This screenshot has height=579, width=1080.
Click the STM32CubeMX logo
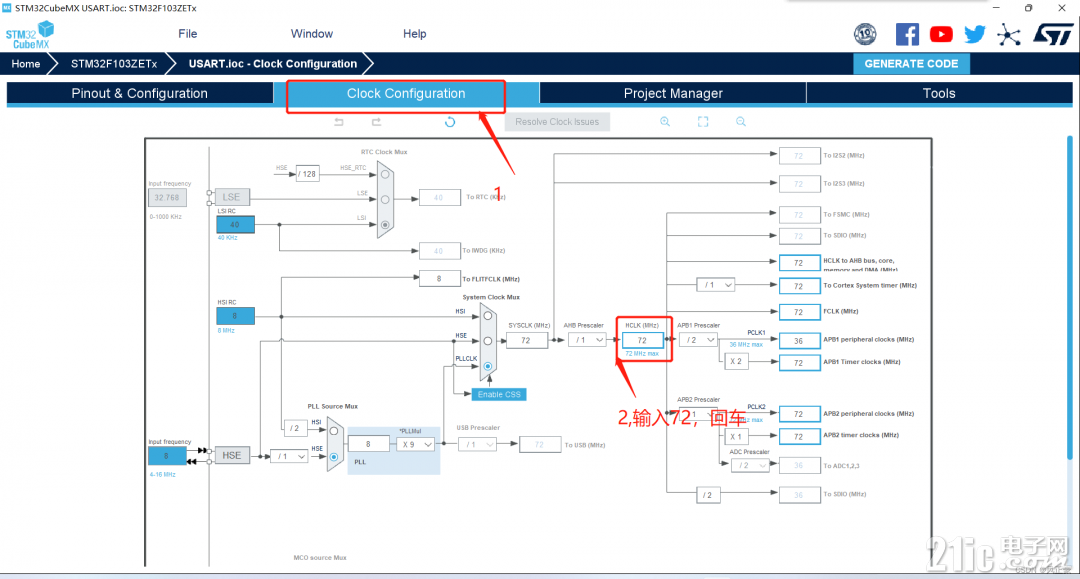click(x=30, y=34)
